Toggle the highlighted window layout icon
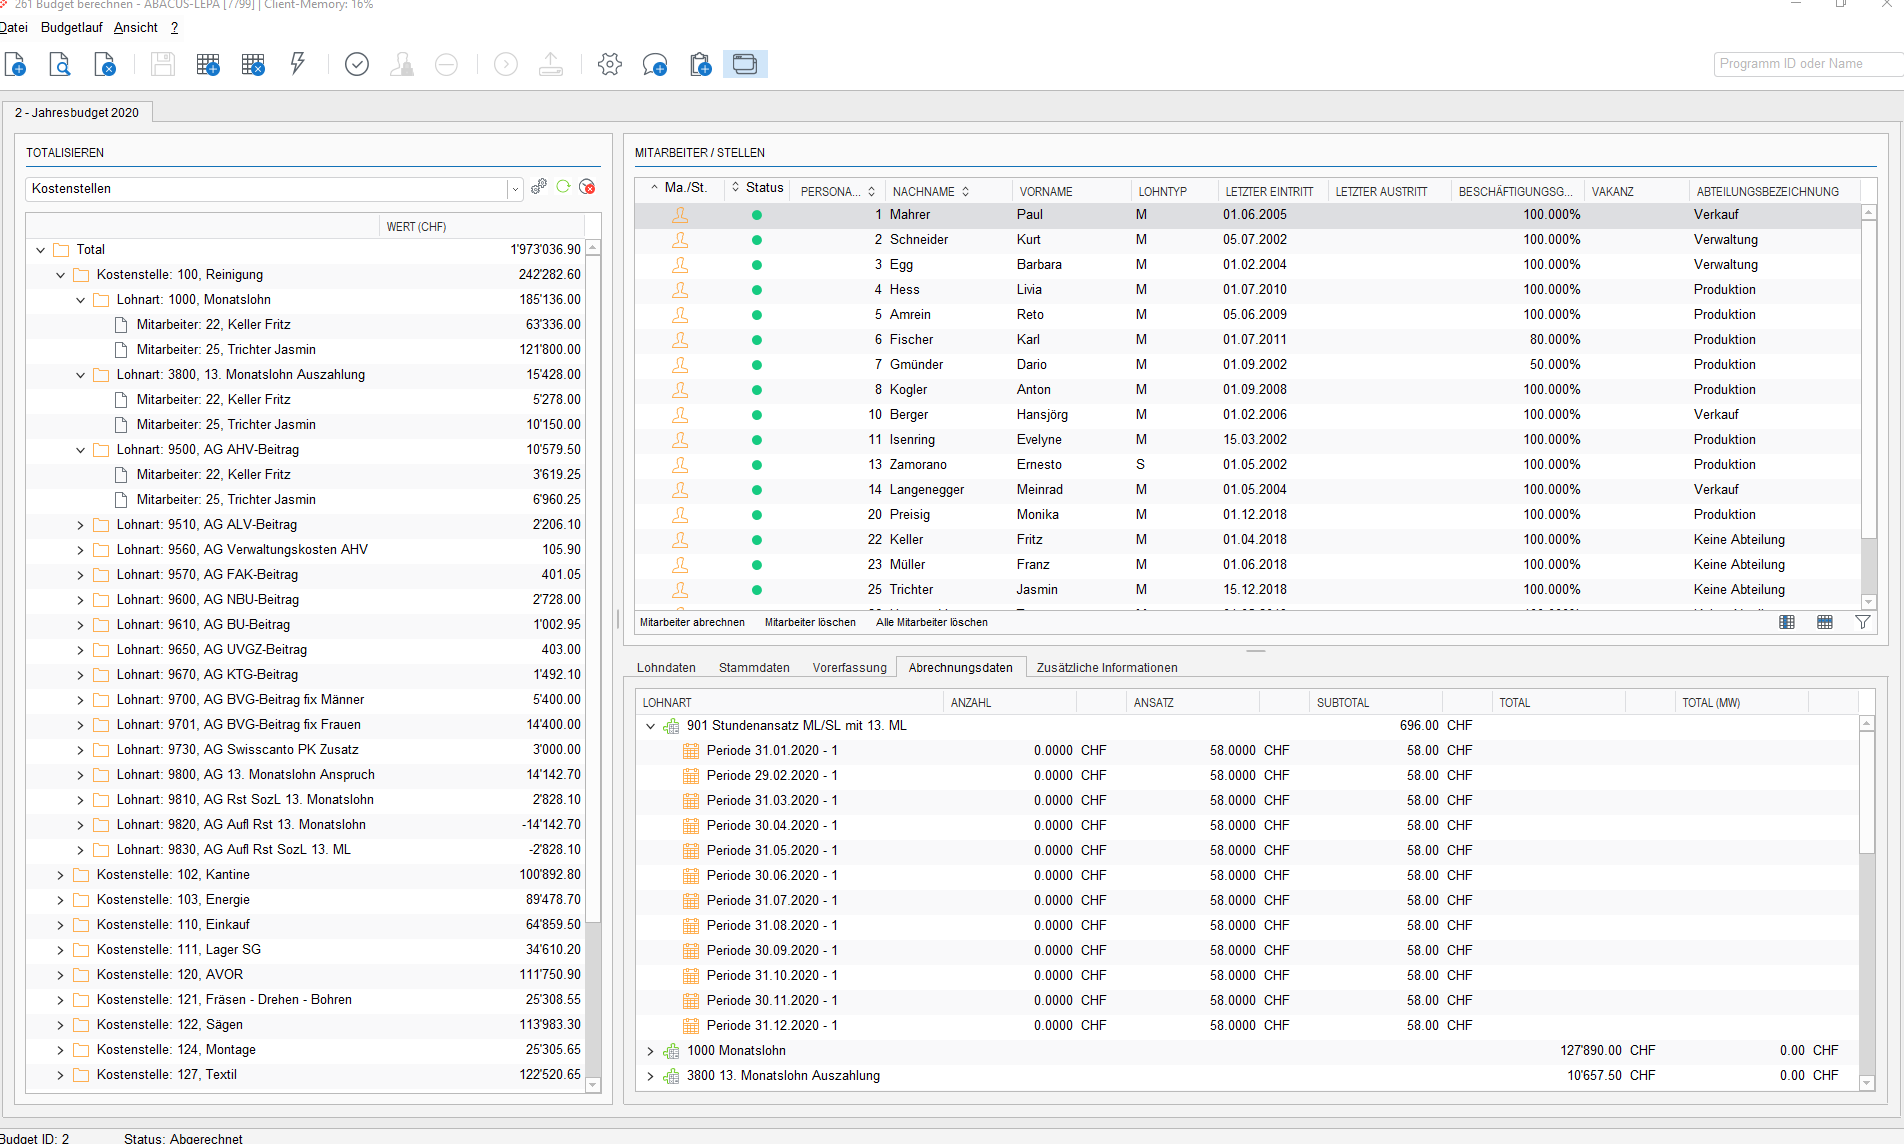This screenshot has width=1904, height=1144. point(745,64)
